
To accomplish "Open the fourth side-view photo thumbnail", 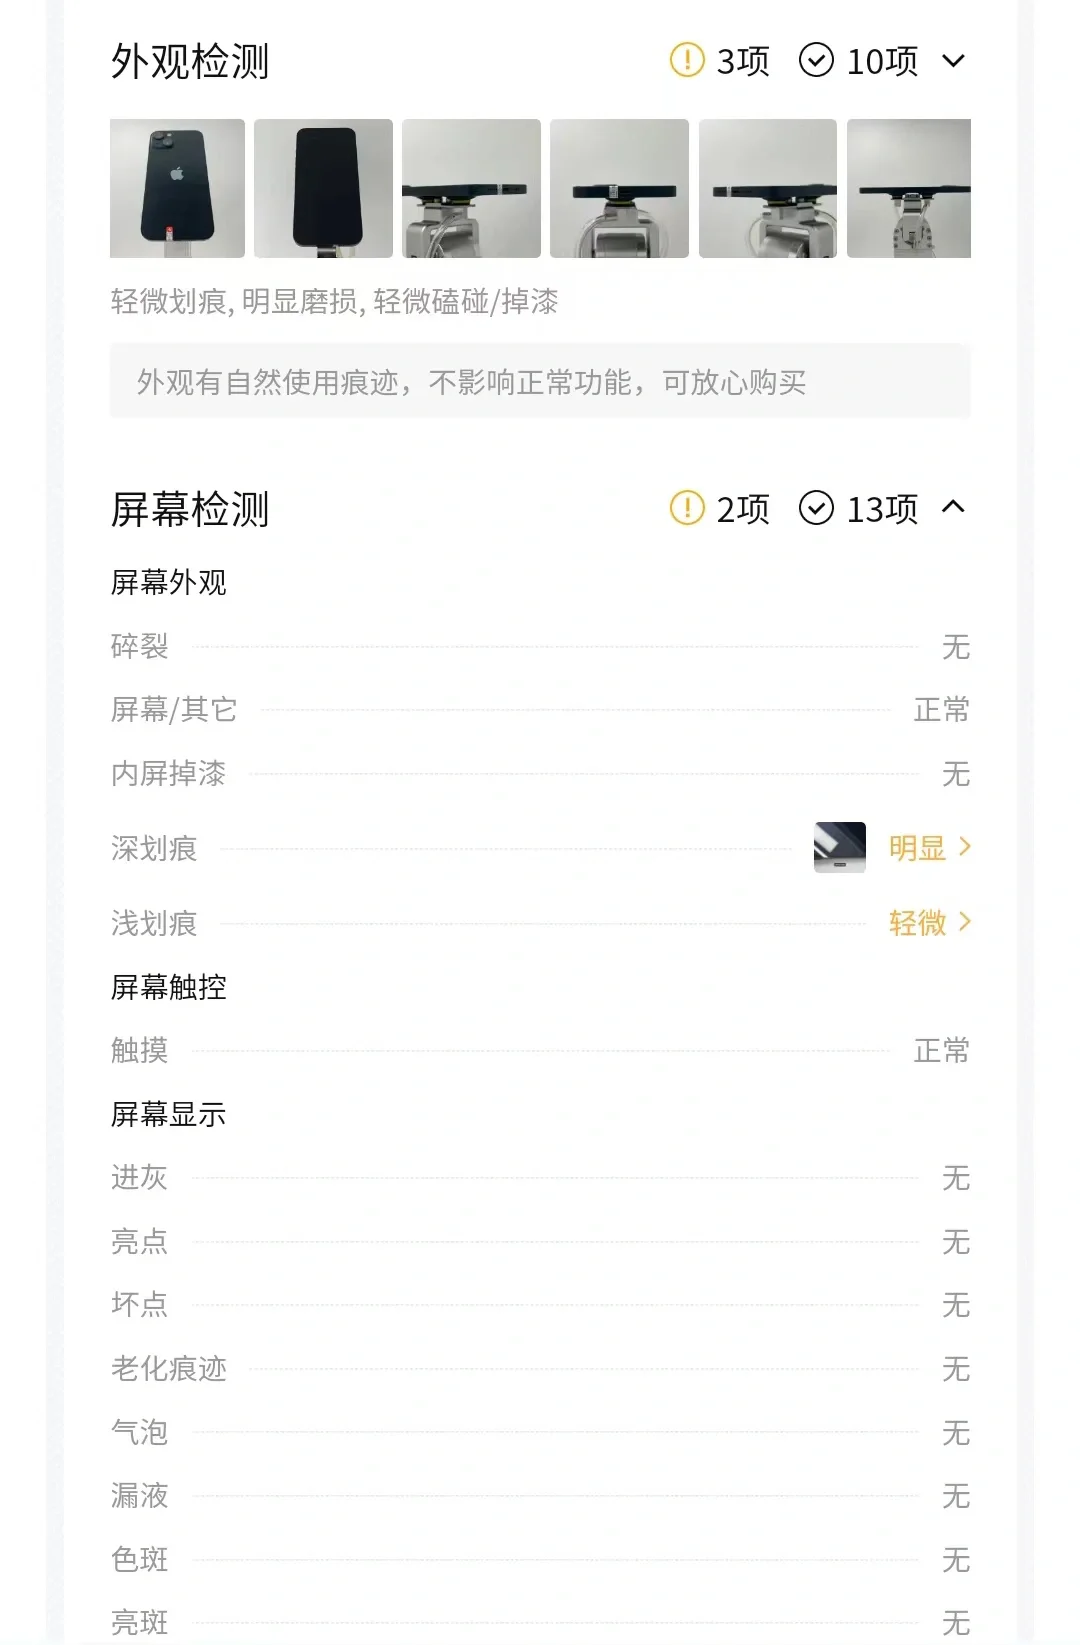I will [x=619, y=188].
